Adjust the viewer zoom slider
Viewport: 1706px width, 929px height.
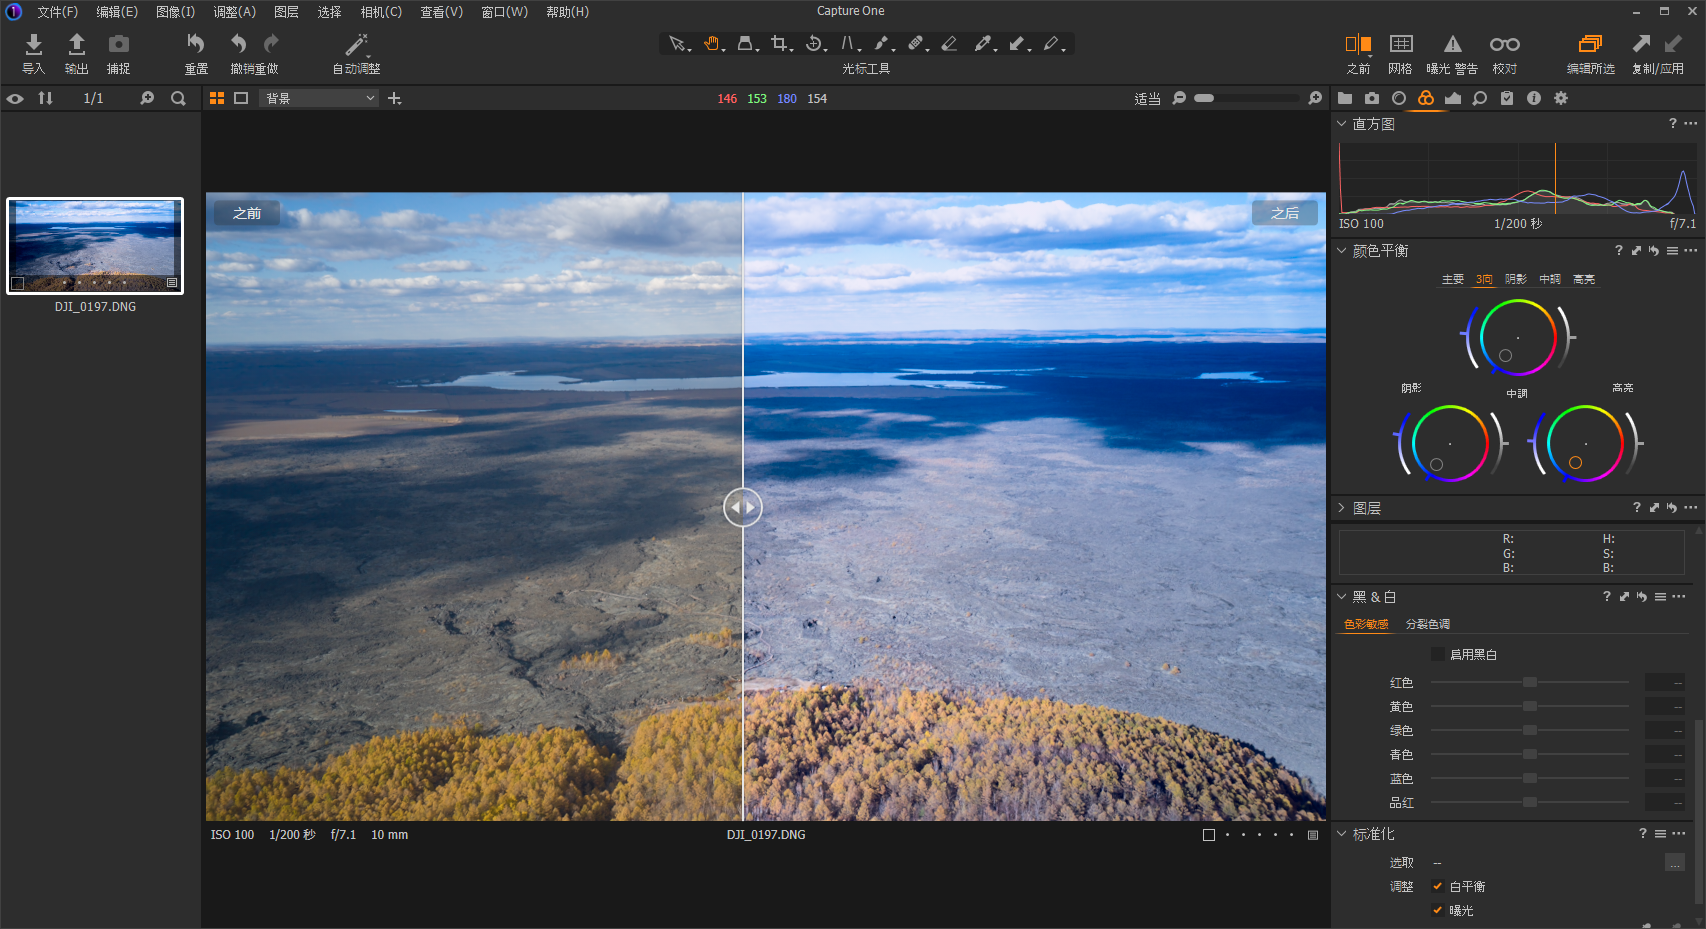click(1246, 98)
